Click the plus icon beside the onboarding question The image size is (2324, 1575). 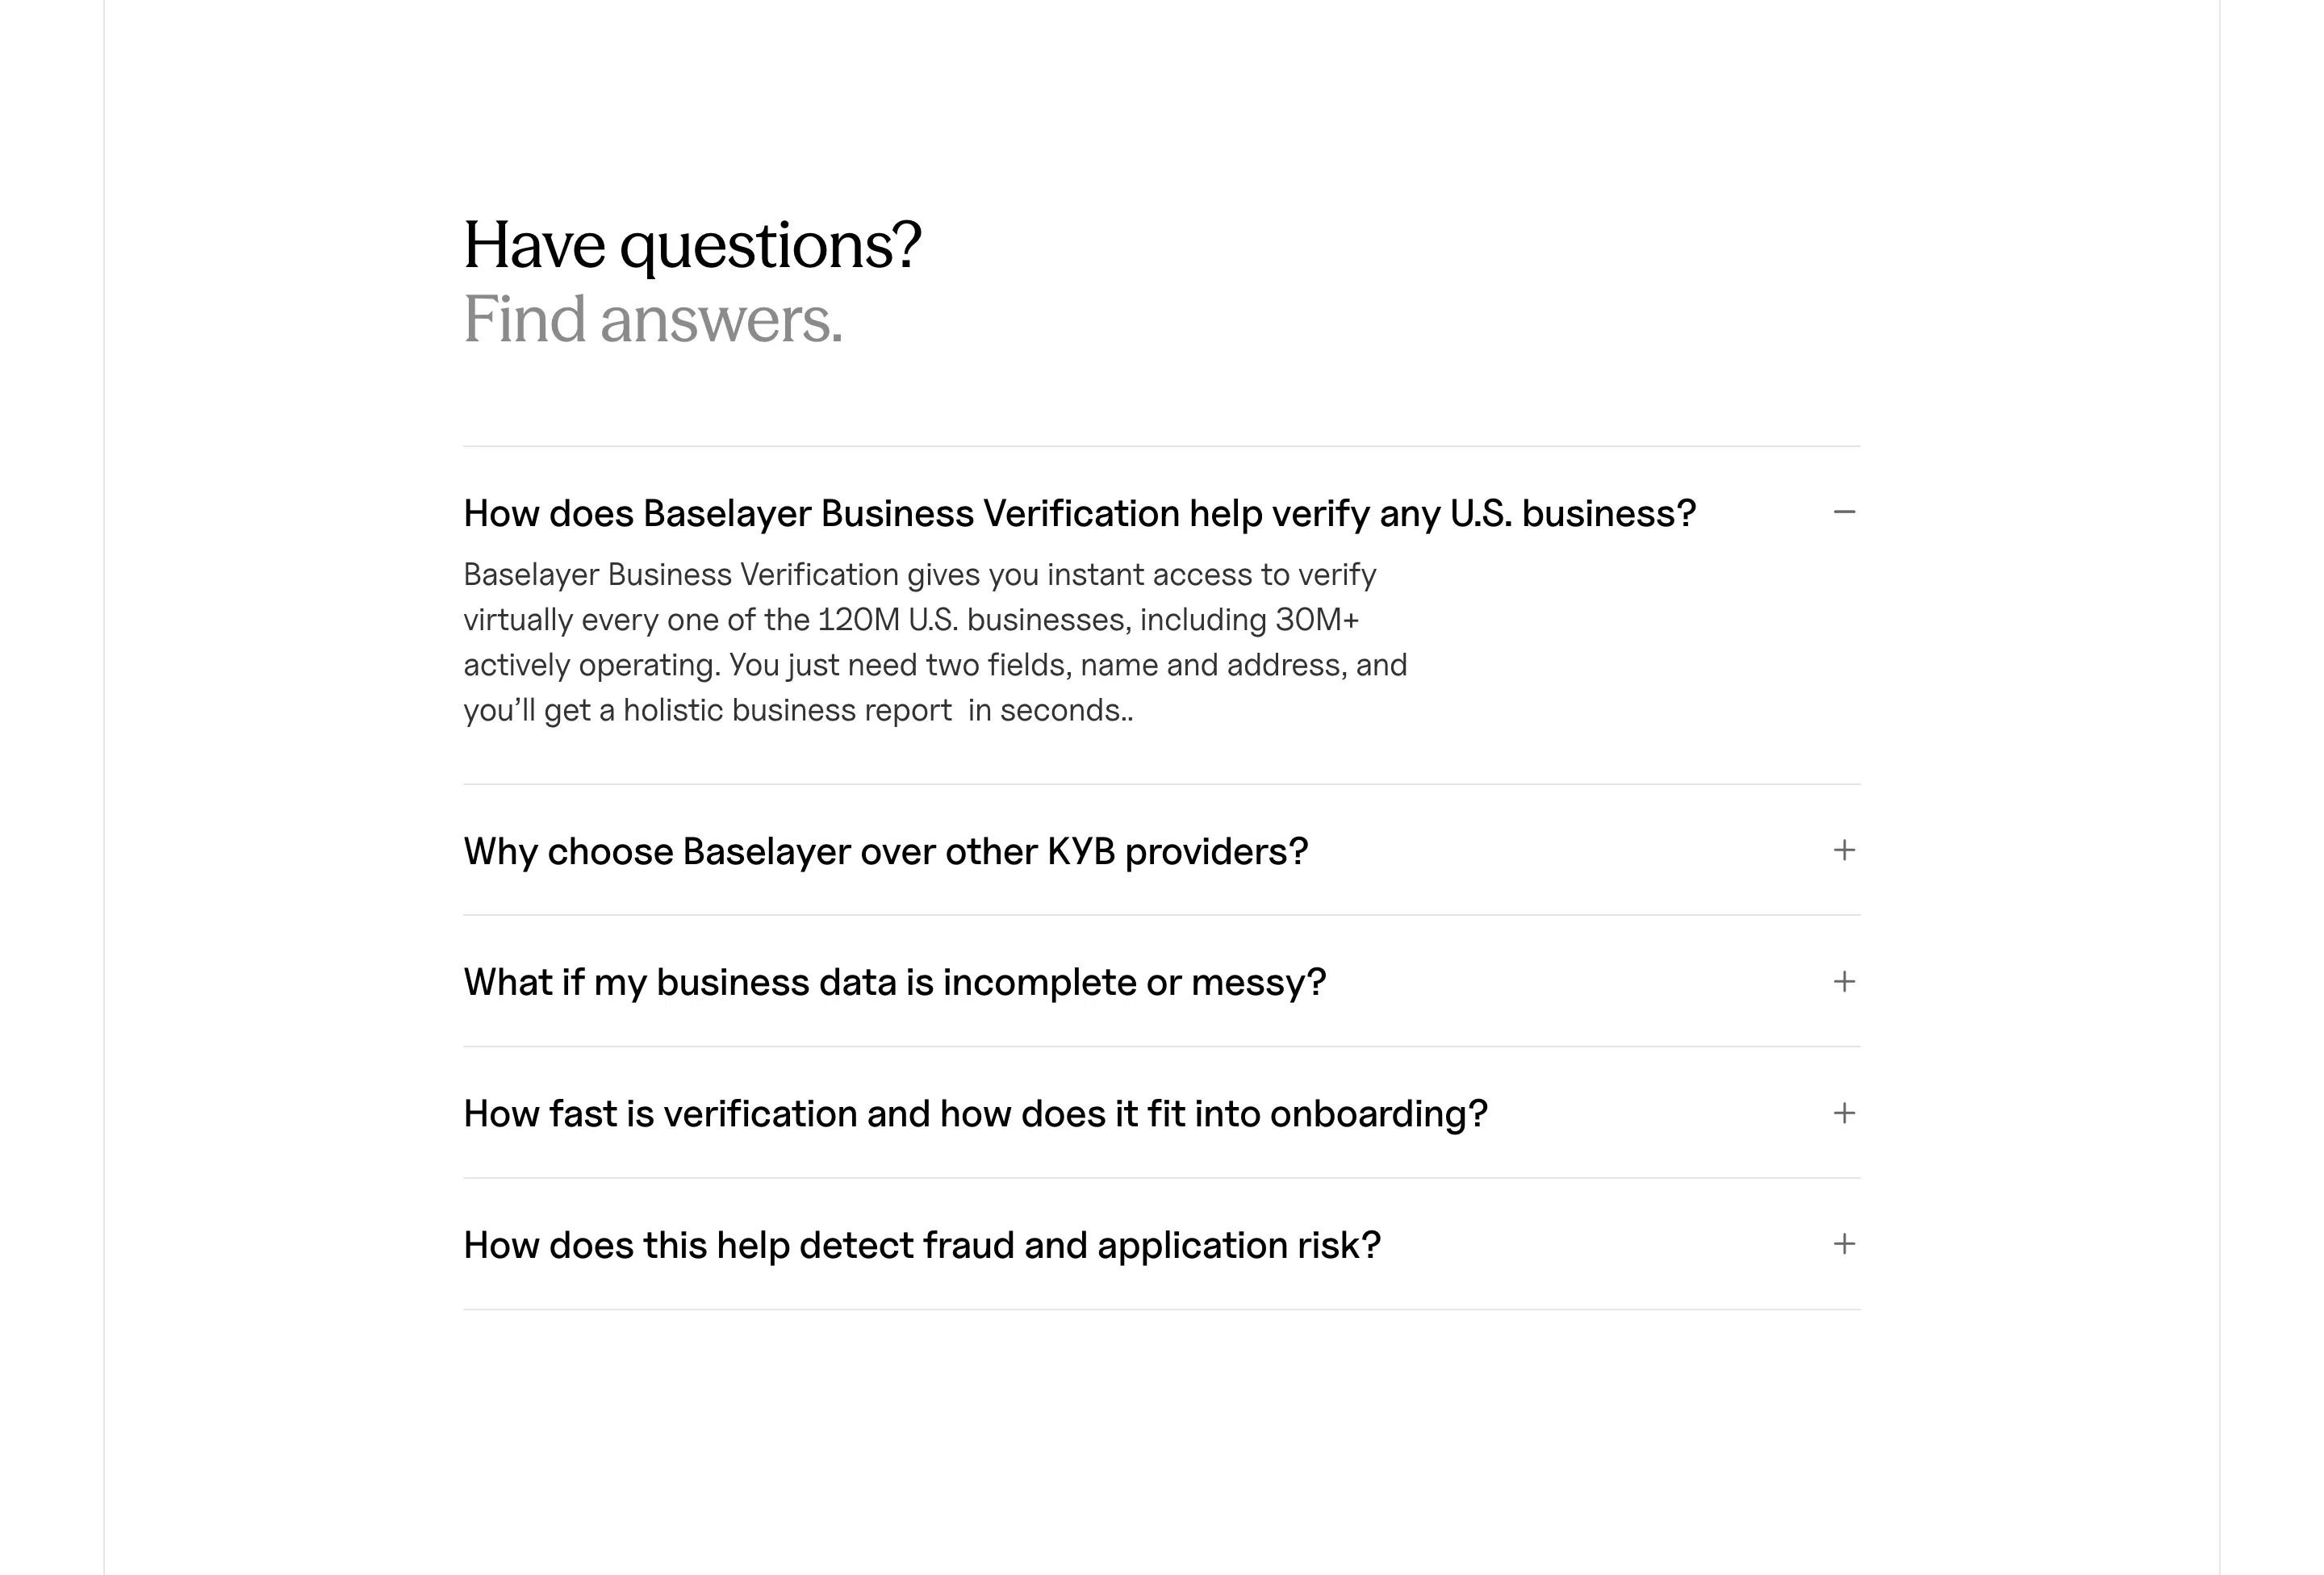pyautogui.click(x=1843, y=1113)
